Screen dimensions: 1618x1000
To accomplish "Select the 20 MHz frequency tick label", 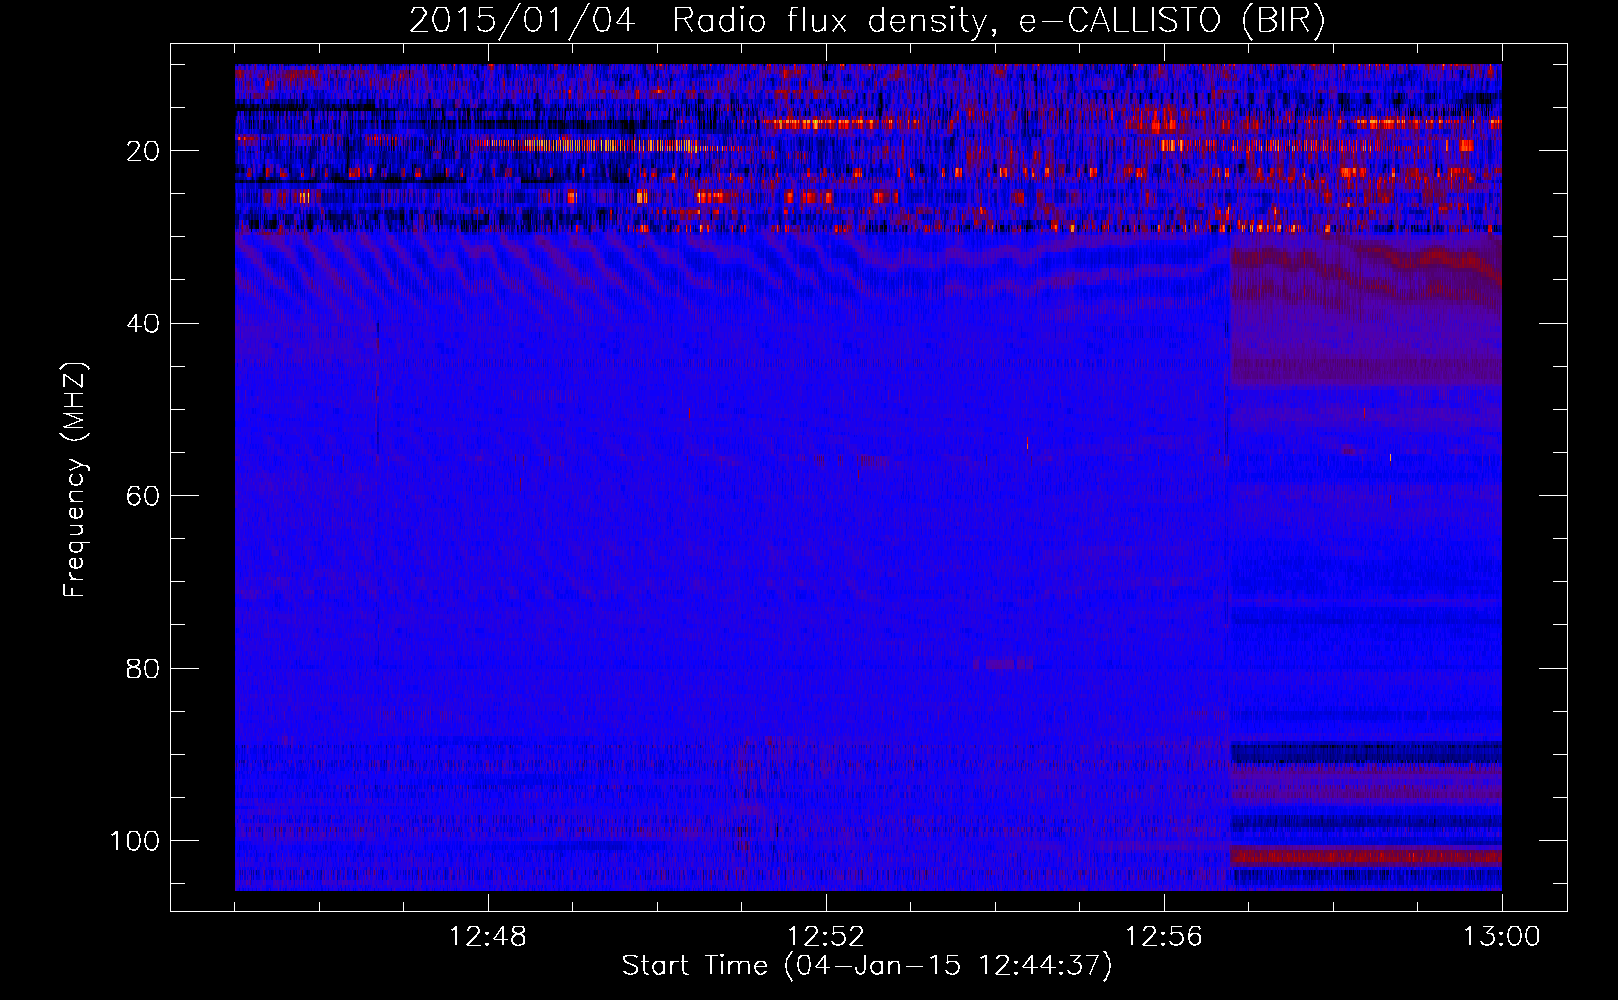I will coord(144,151).
